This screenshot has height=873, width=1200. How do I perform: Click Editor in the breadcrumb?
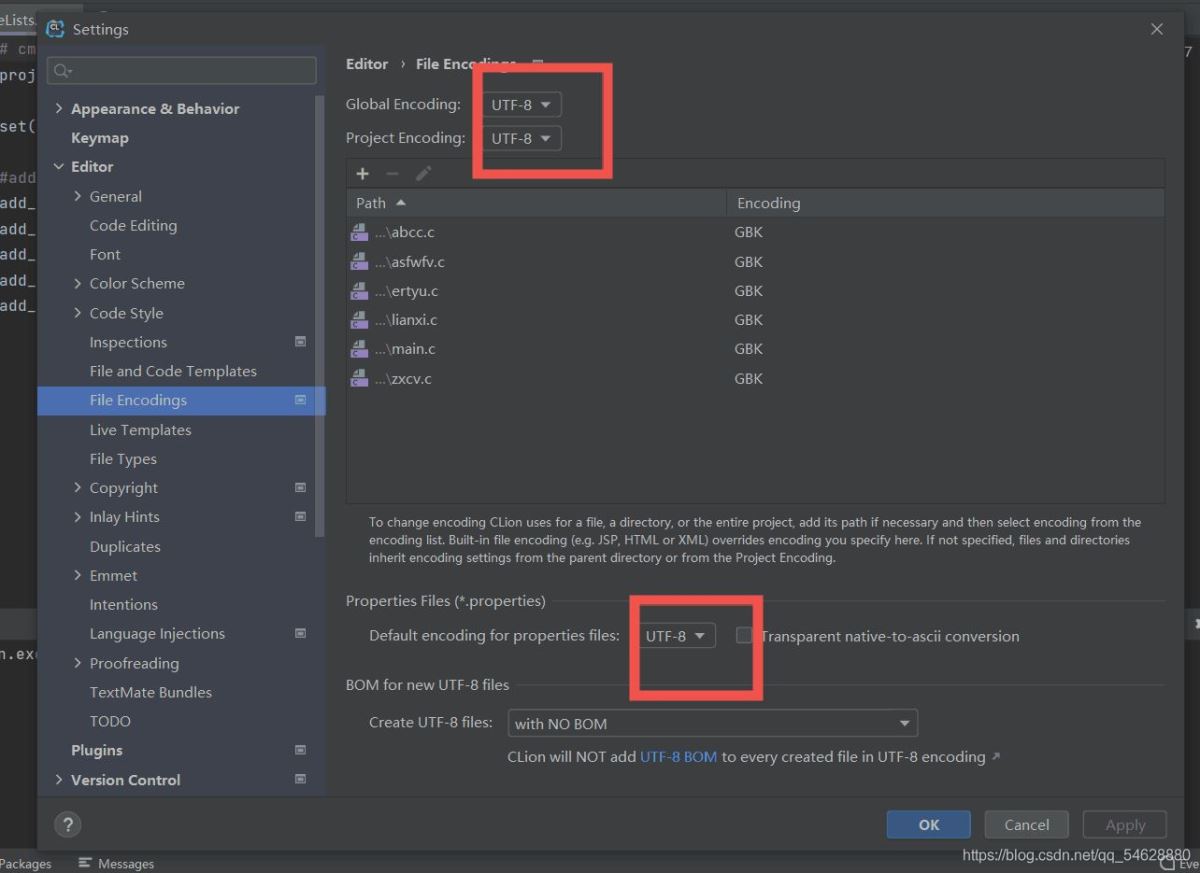click(367, 64)
